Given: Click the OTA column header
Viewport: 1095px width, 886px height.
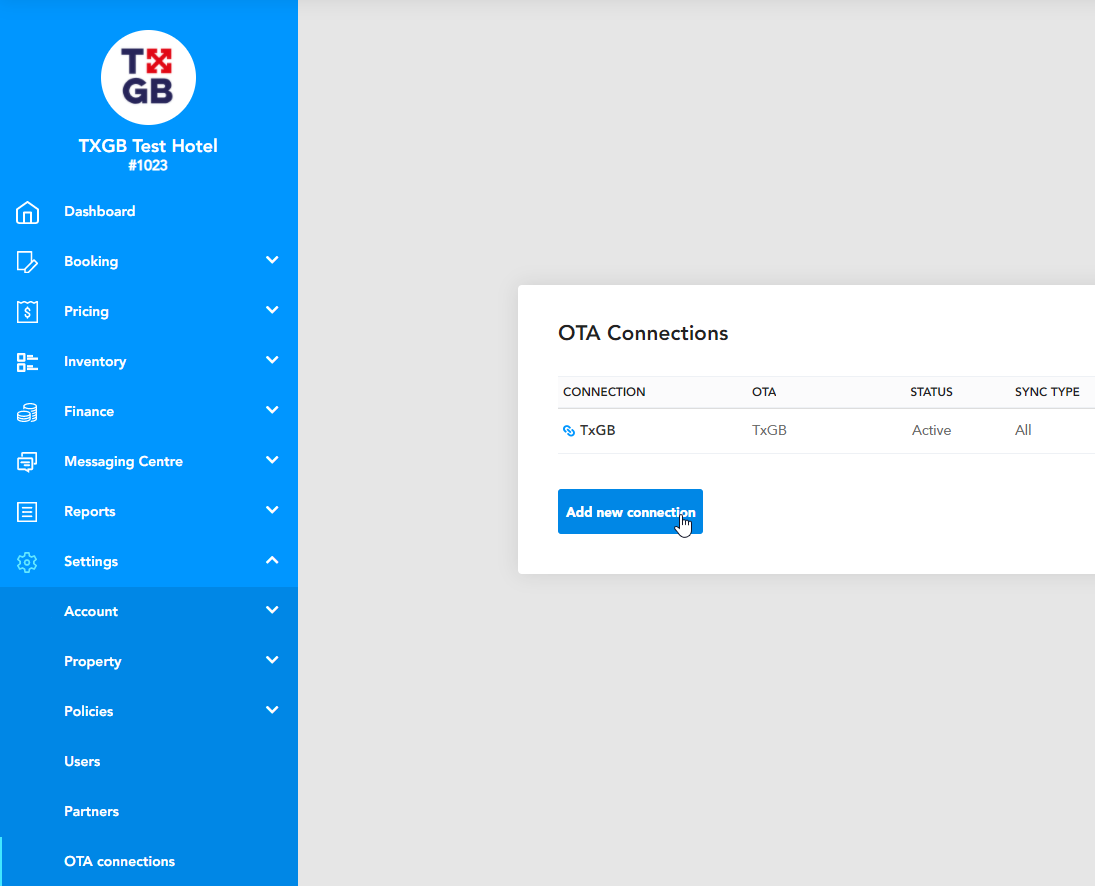Looking at the screenshot, I should tap(764, 392).
